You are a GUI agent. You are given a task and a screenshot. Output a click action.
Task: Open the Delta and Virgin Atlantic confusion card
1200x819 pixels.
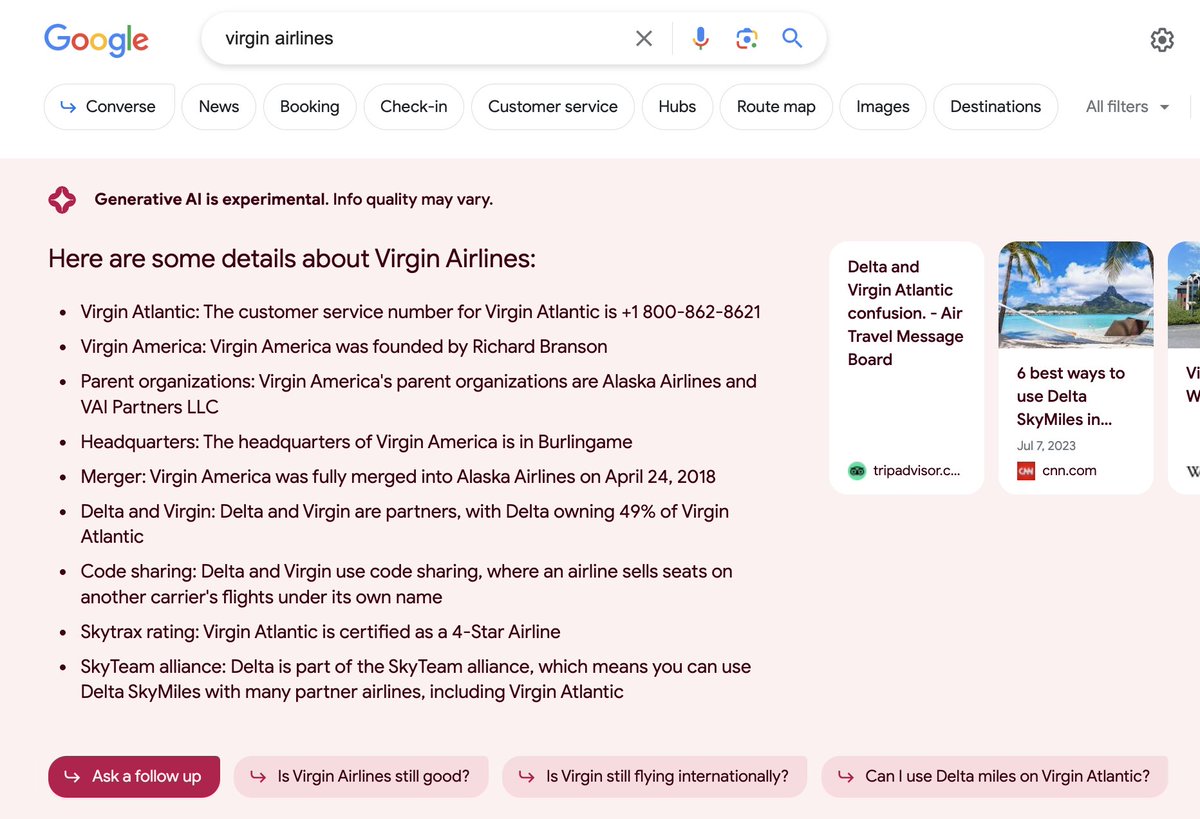[x=907, y=368]
